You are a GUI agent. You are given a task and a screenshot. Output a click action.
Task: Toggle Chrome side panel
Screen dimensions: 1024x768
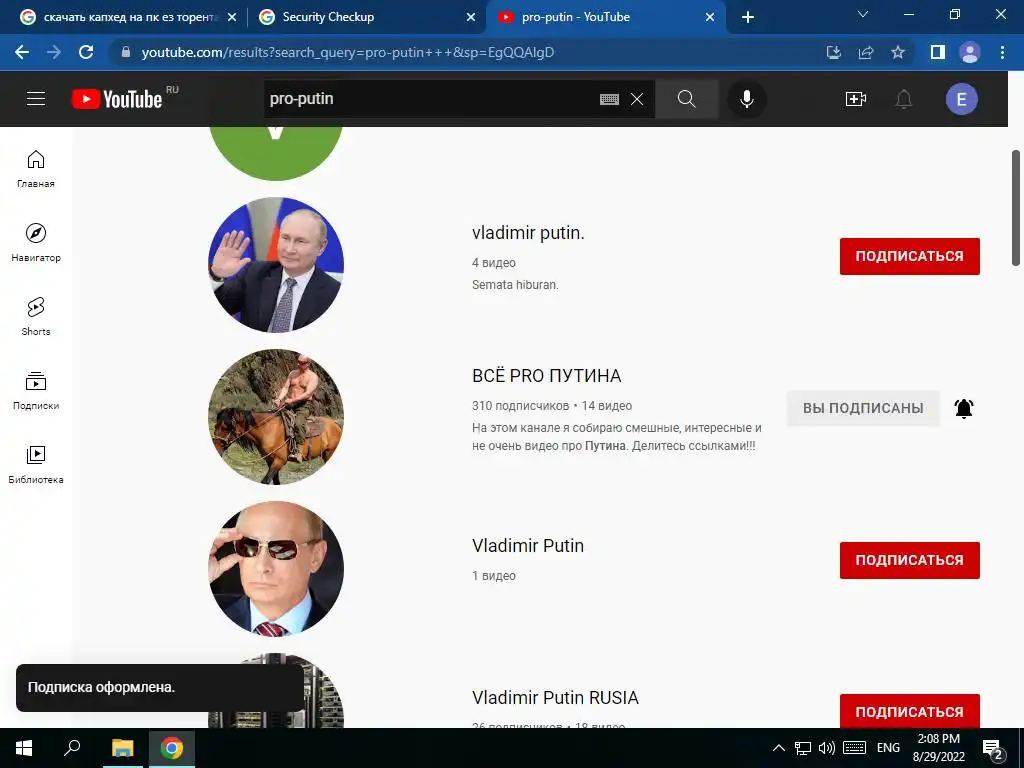pos(938,52)
